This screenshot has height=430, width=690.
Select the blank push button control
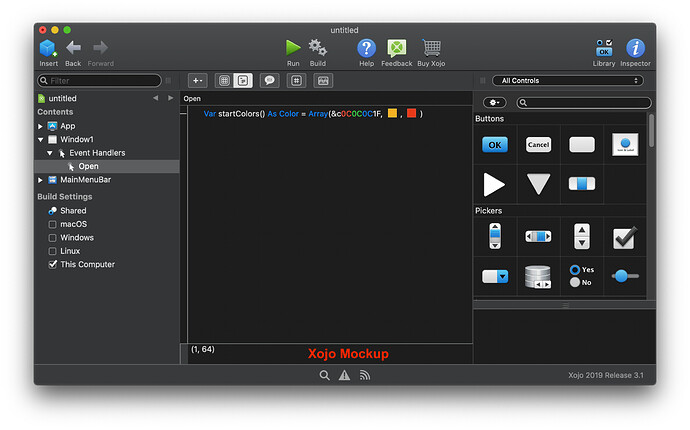click(x=582, y=144)
